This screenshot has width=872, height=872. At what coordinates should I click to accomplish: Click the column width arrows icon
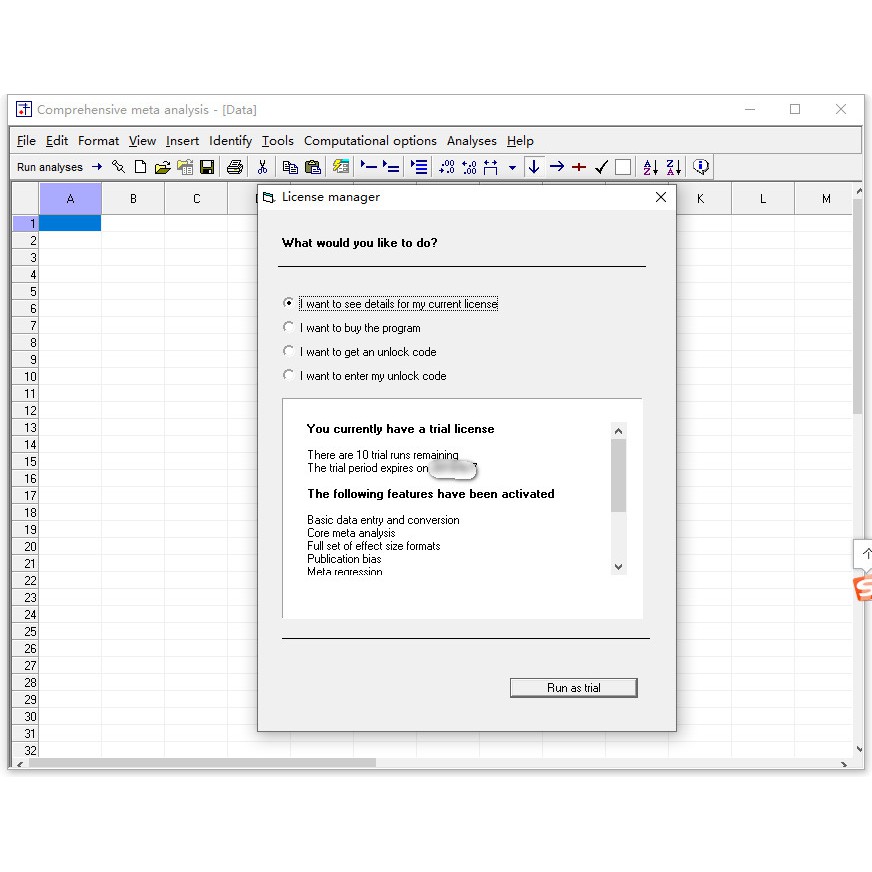point(490,167)
